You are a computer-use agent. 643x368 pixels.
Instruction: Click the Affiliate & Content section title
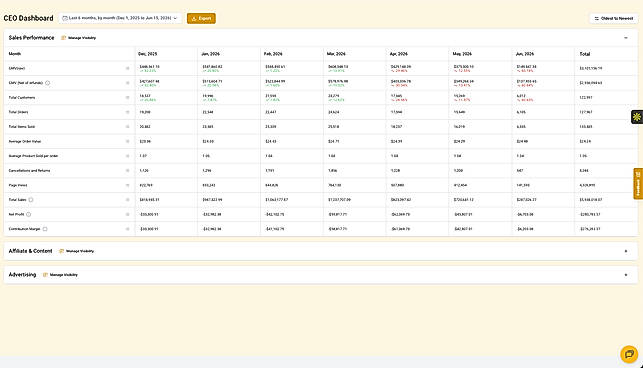point(30,251)
